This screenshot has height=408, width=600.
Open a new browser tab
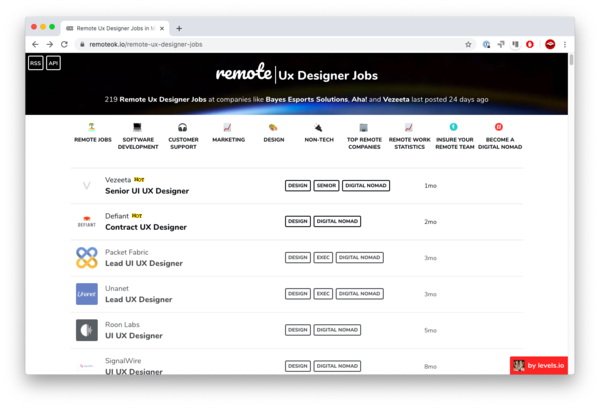click(179, 28)
